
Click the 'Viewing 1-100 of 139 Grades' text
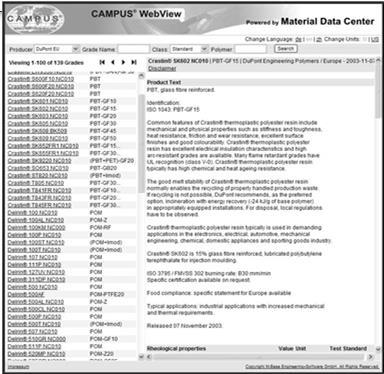click(46, 63)
